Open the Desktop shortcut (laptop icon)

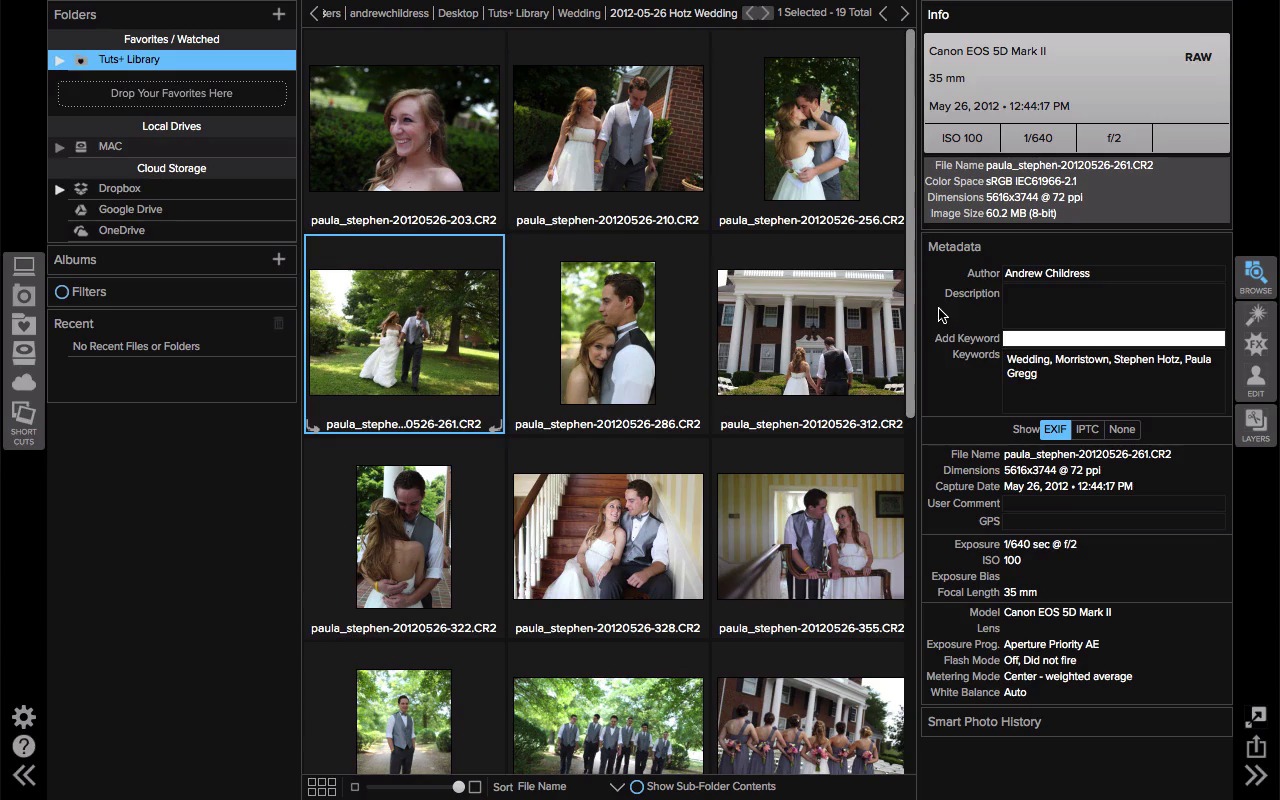point(24,266)
